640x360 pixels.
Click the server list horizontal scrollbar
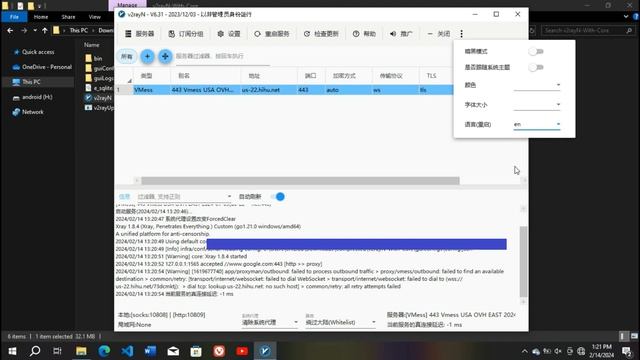(300, 180)
